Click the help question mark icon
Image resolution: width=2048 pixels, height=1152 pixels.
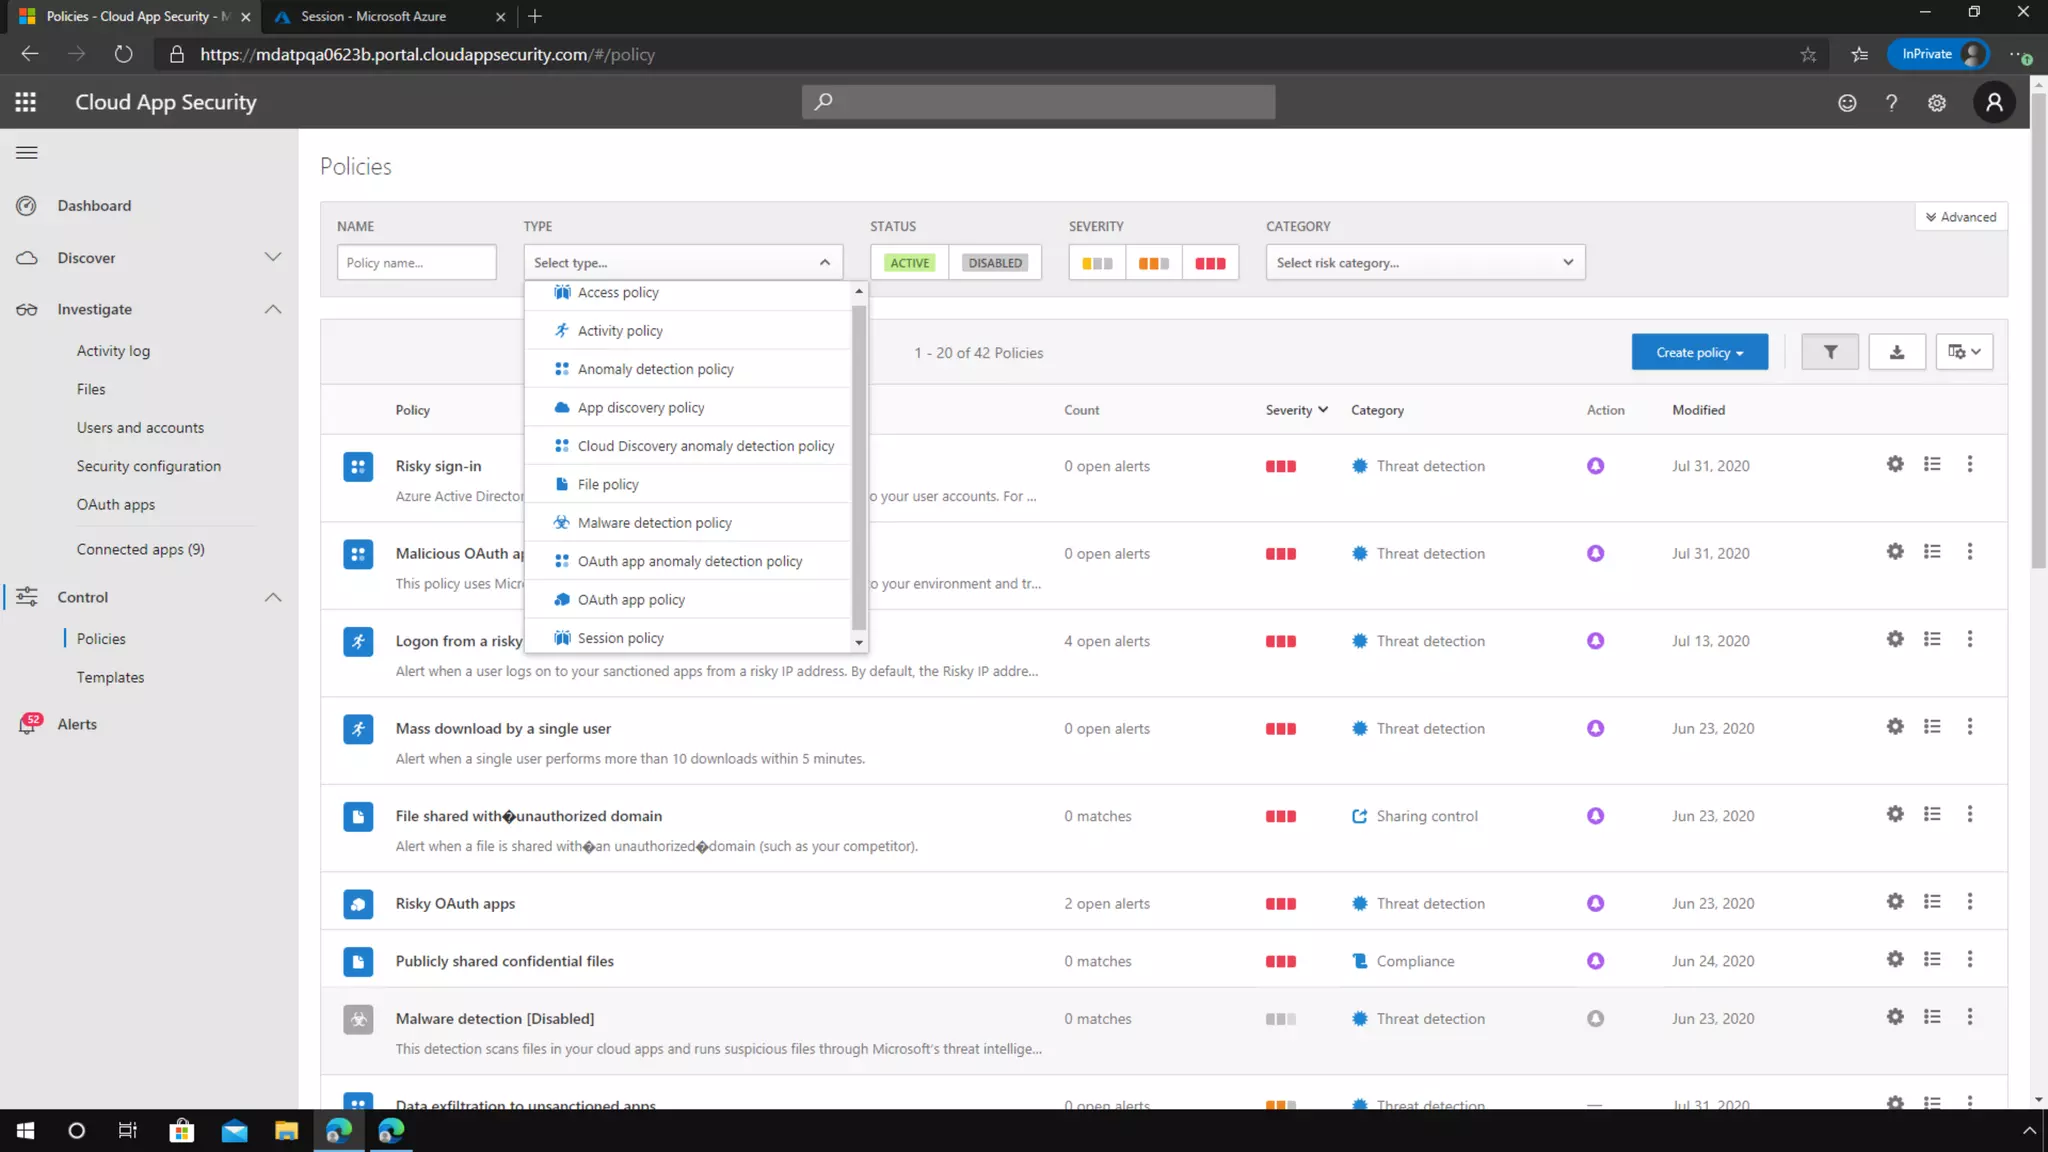(1891, 102)
